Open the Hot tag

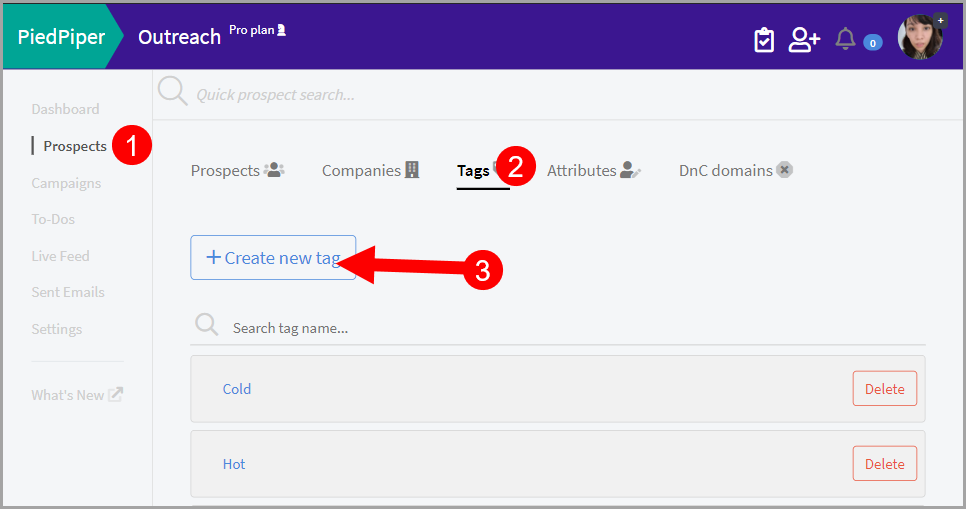(x=233, y=464)
